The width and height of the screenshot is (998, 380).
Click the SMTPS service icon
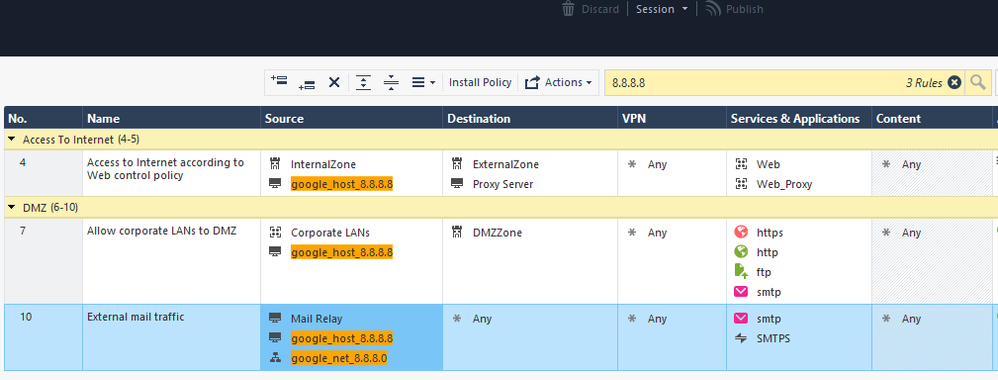click(741, 339)
